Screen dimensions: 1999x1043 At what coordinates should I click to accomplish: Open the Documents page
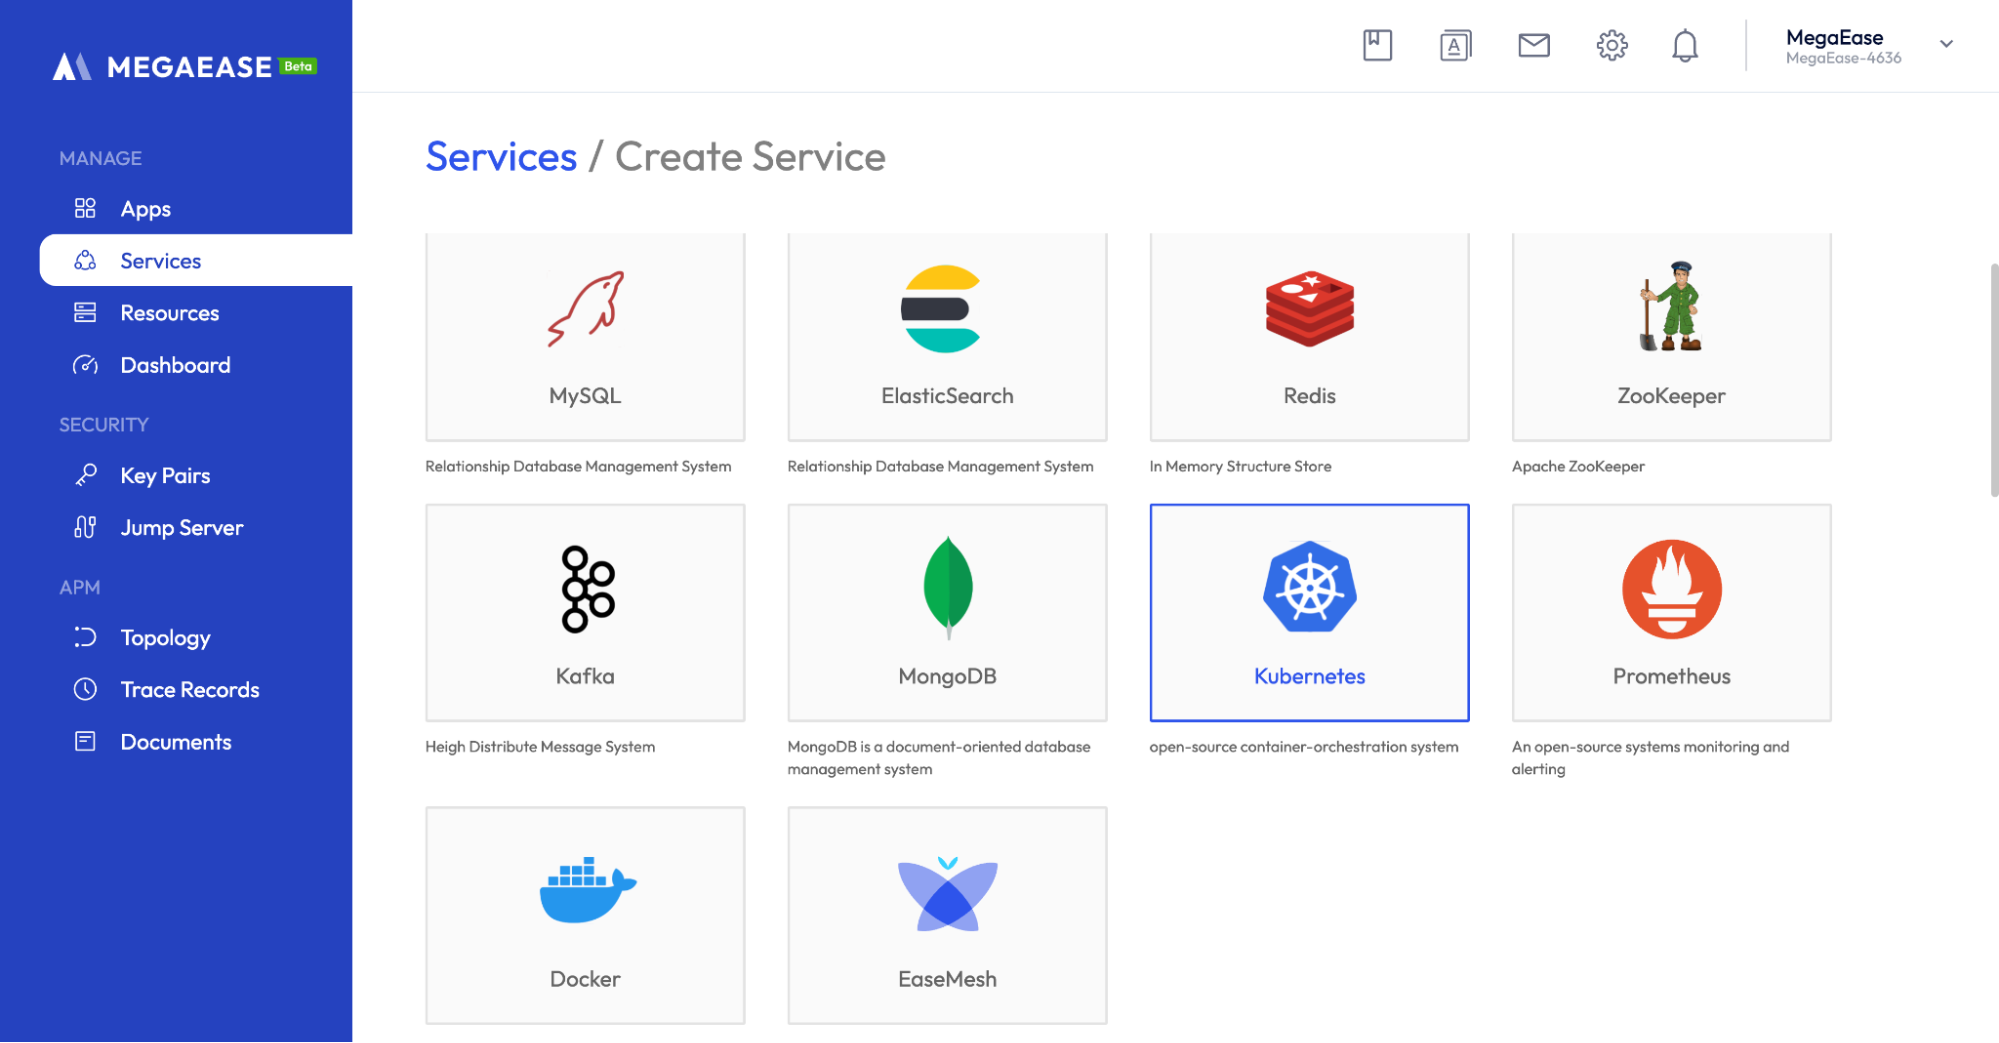click(x=176, y=741)
